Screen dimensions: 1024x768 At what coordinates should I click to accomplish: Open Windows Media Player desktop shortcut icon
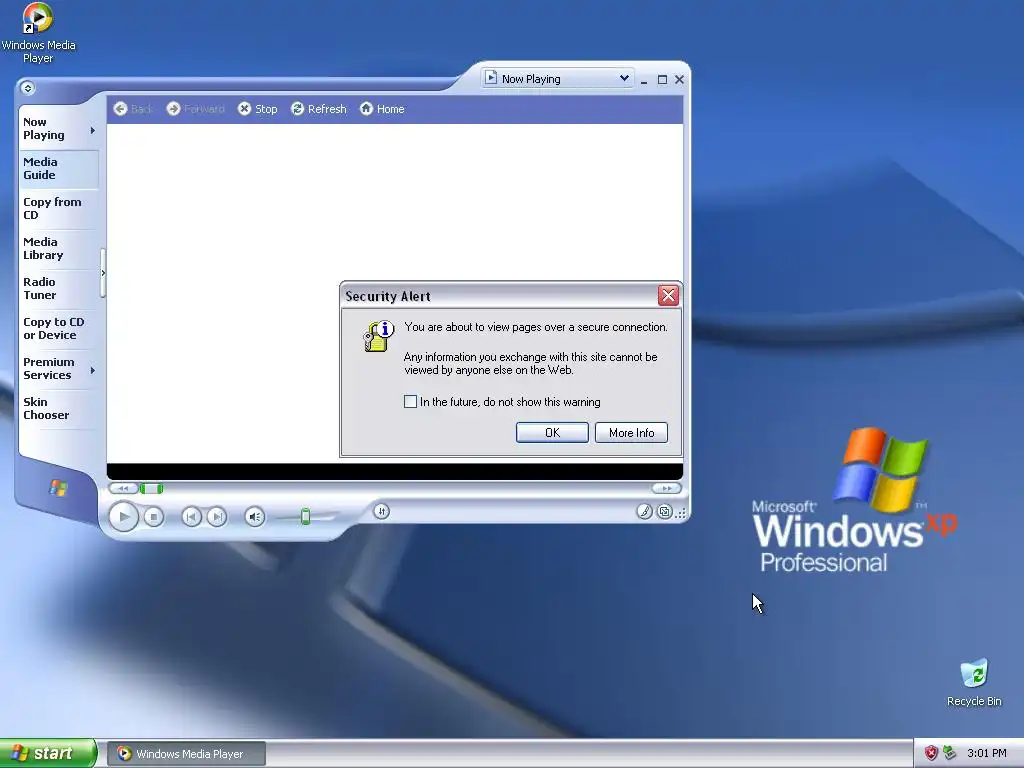coord(38,33)
